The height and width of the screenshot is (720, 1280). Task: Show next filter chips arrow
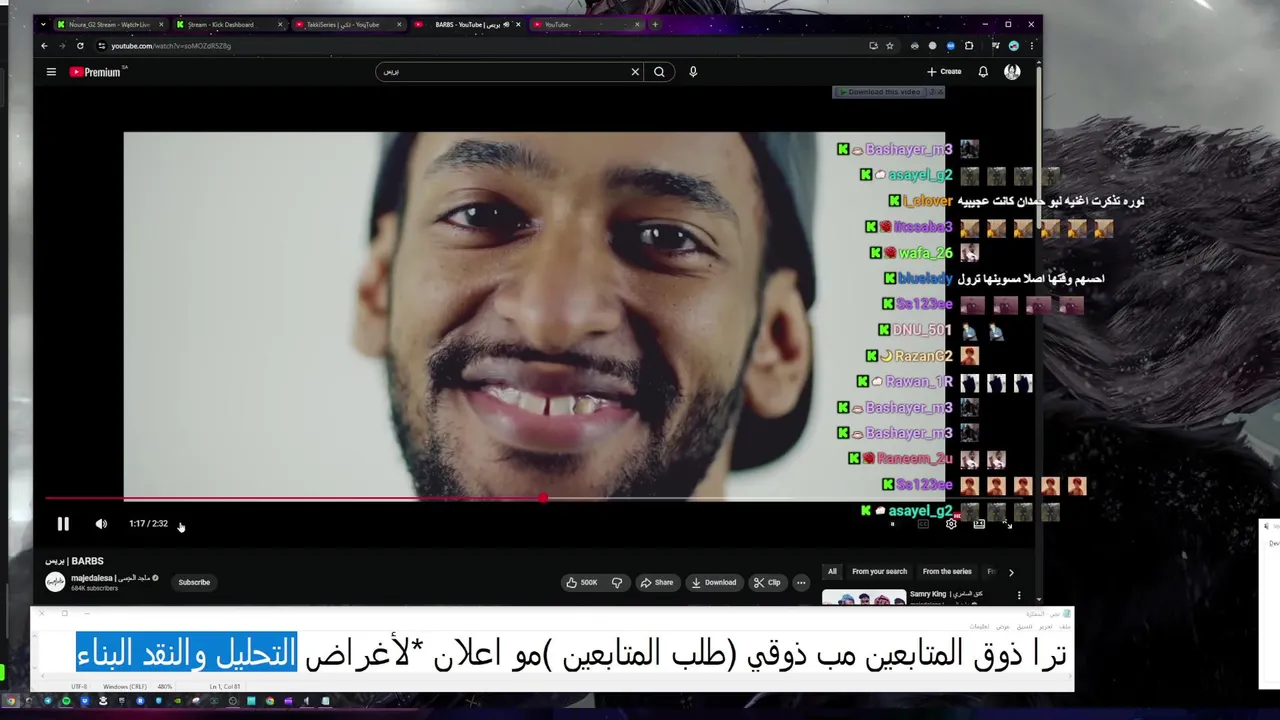pos(1011,572)
